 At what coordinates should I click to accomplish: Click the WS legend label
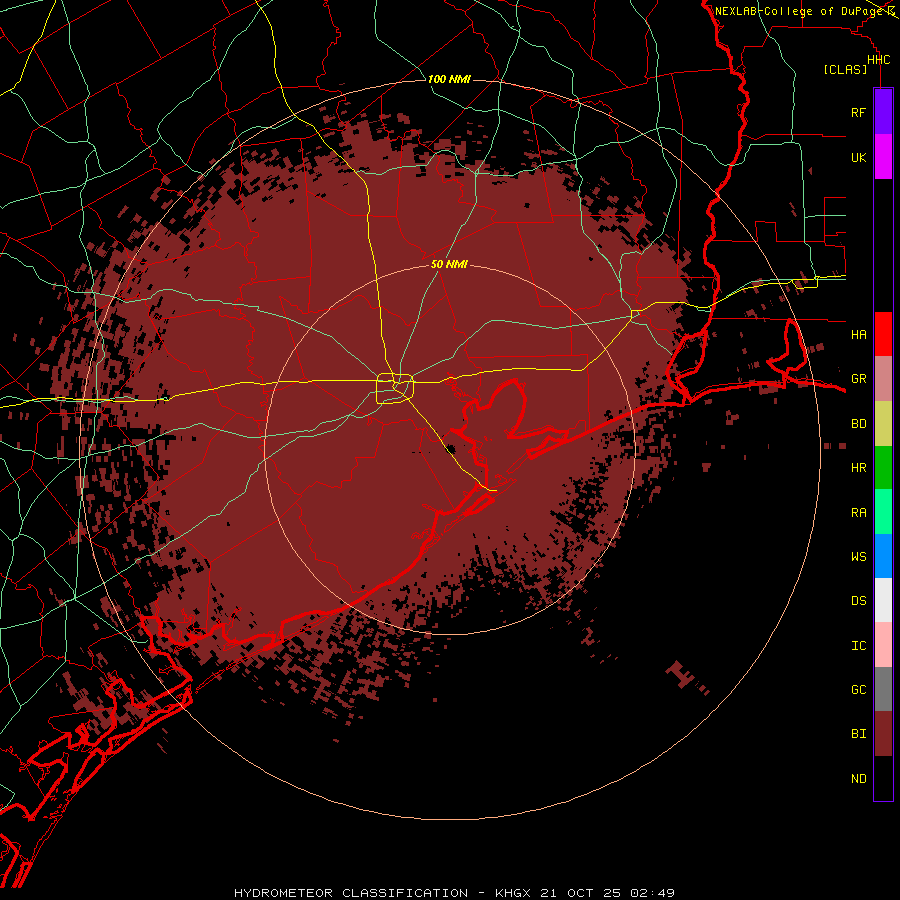[858, 556]
